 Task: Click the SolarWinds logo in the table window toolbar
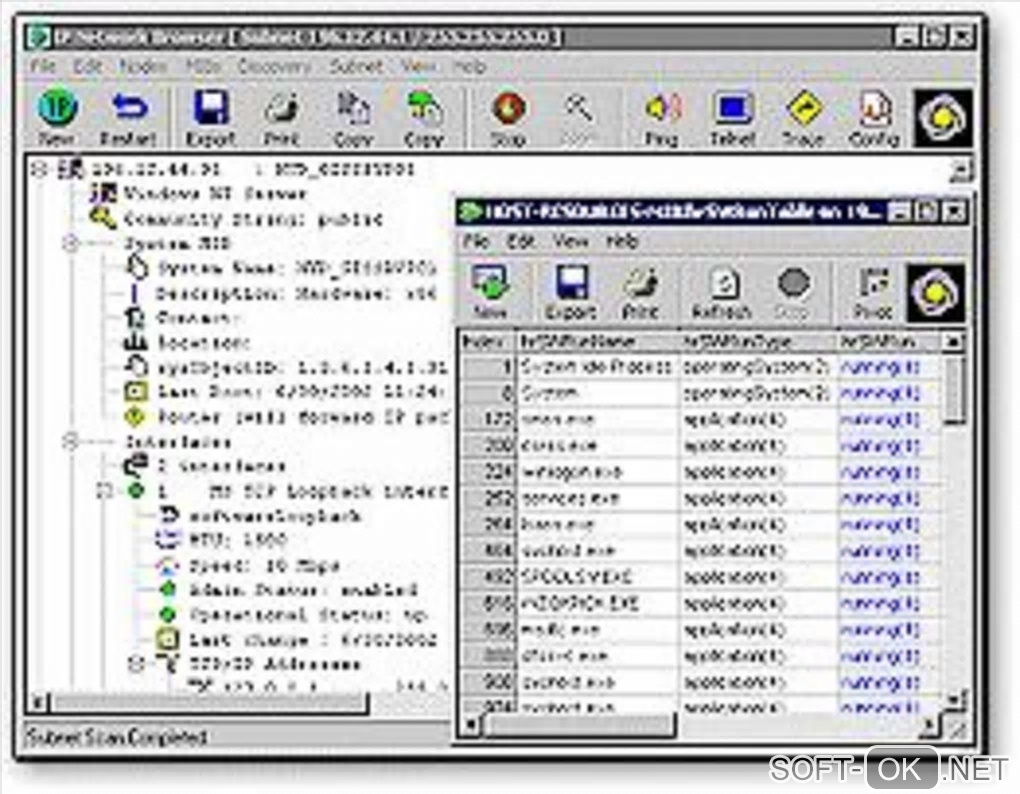click(x=935, y=293)
